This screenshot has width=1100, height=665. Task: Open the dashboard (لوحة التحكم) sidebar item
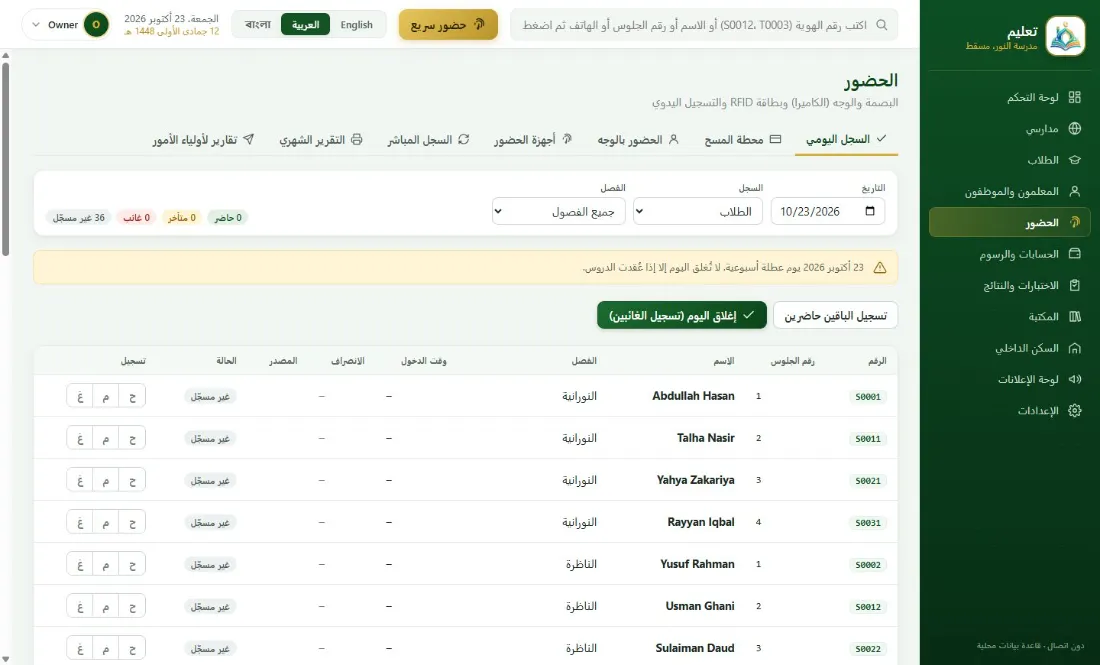(1010, 98)
